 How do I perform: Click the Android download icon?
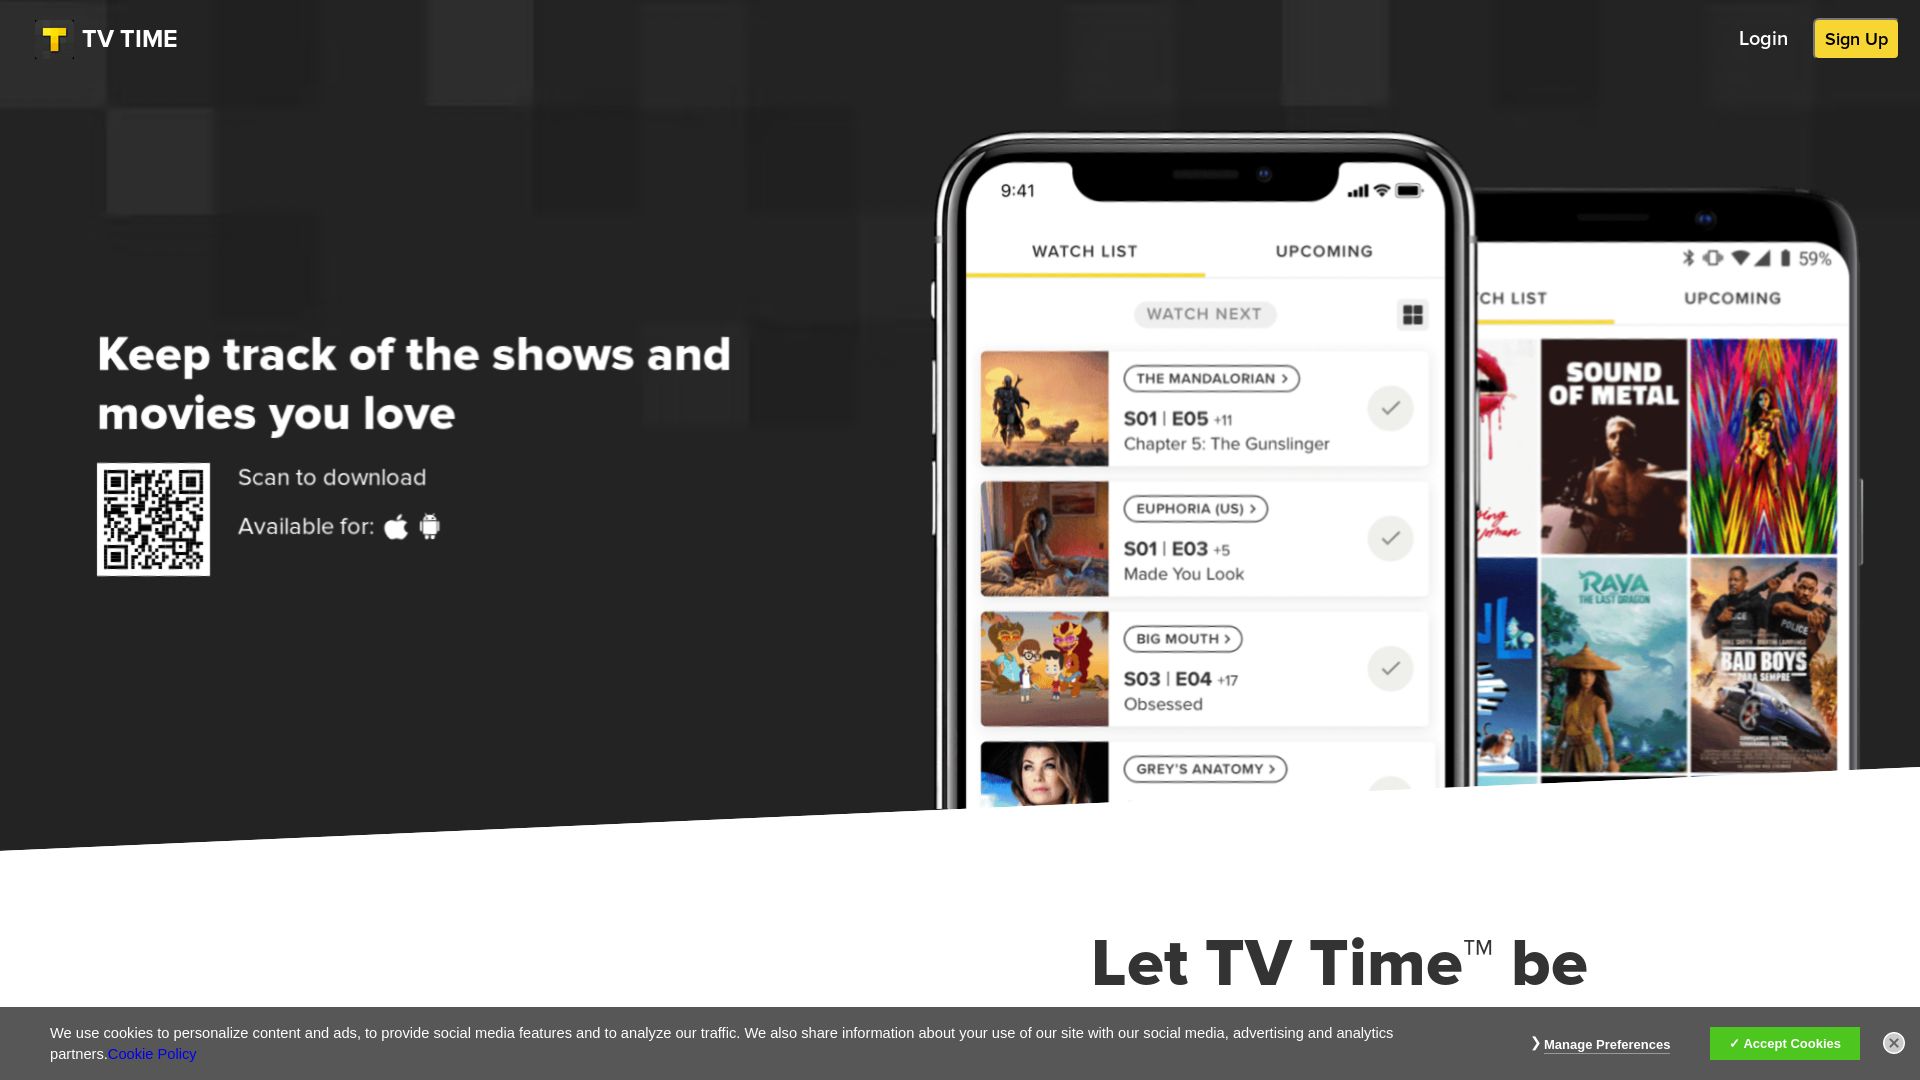[x=429, y=526]
